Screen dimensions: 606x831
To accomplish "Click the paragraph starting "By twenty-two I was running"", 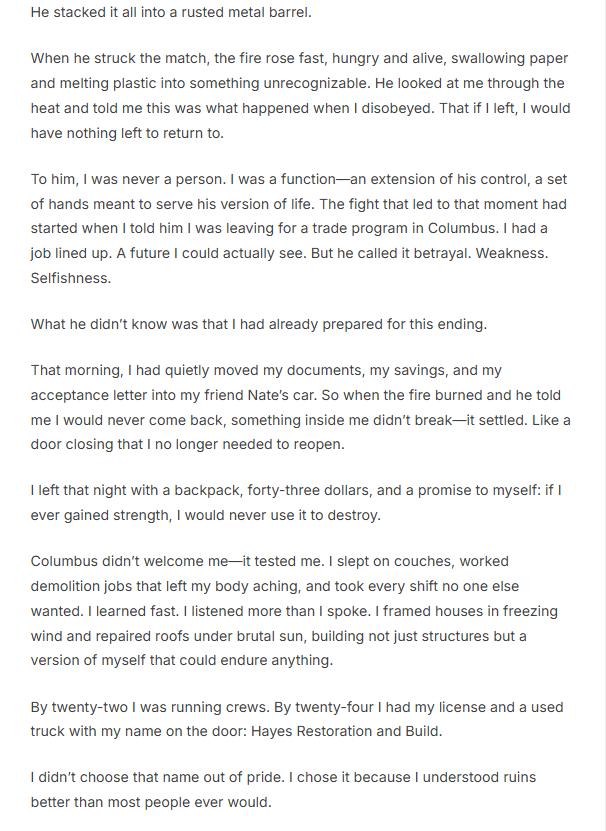I will [295, 719].
